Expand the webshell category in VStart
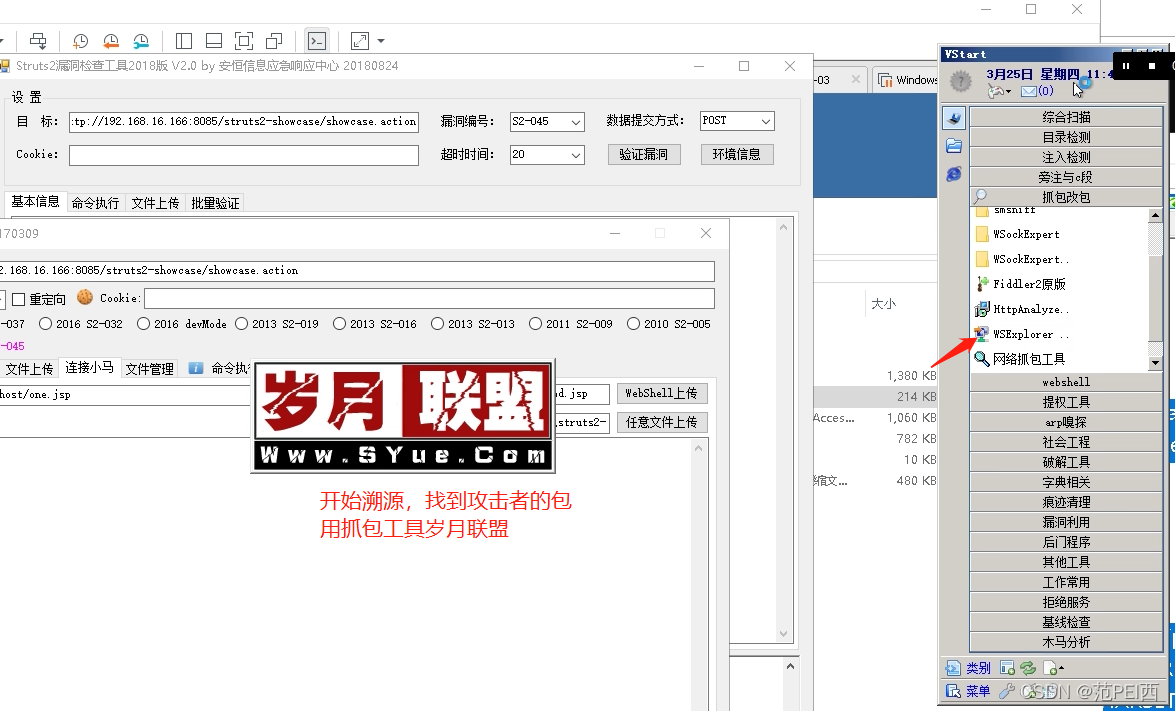 pos(1066,382)
